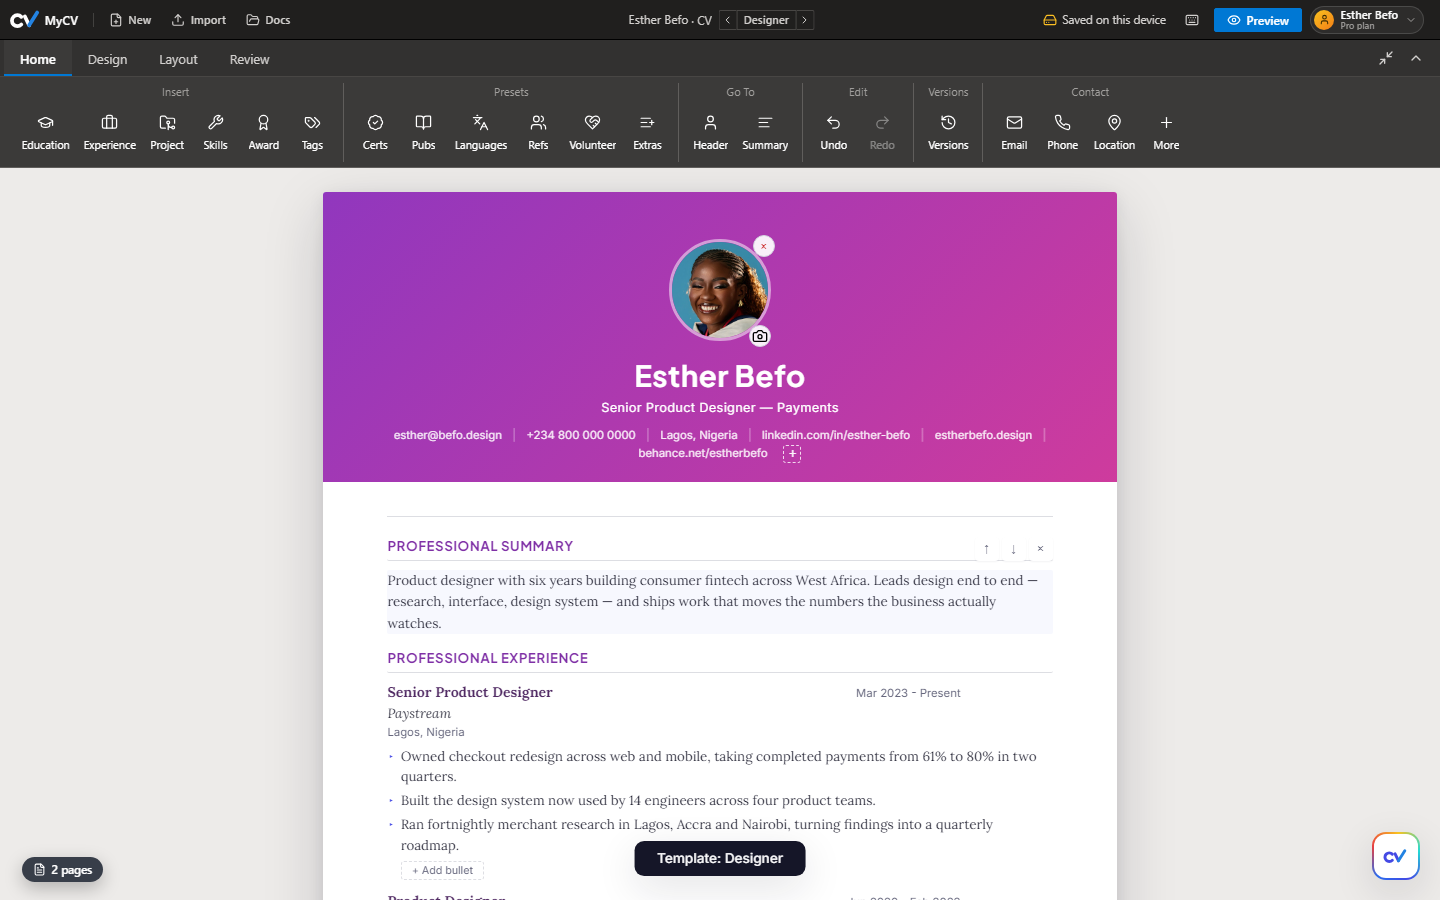
Task: Edit the estherbefo.design website link
Action: [x=983, y=435]
